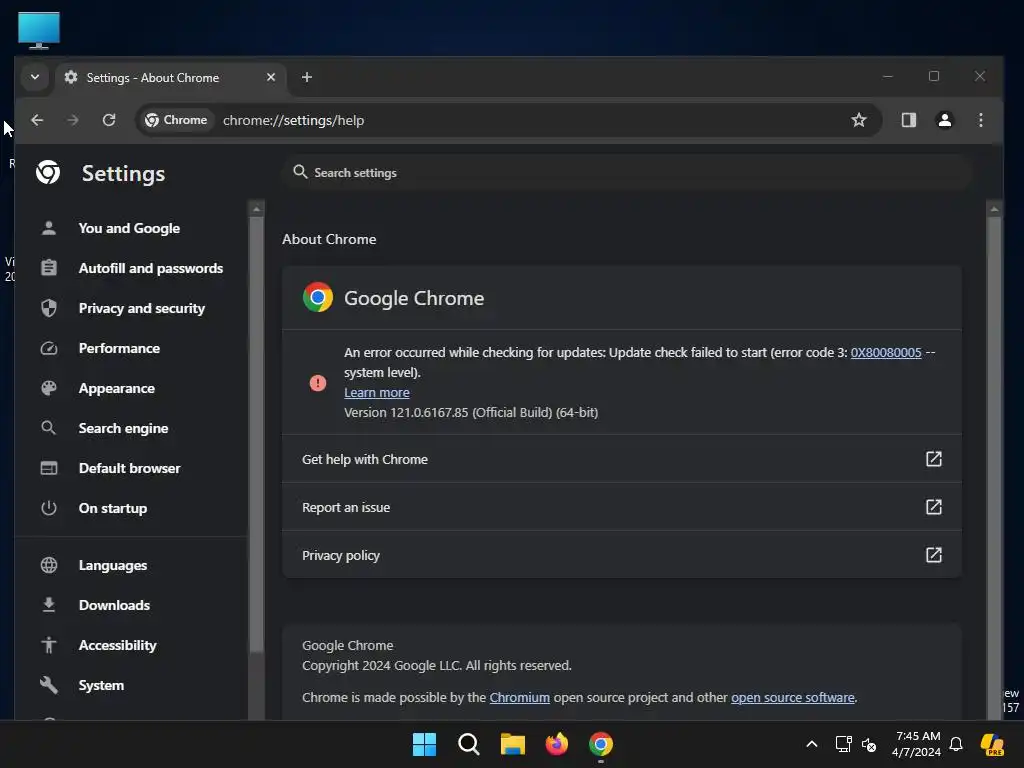Click the Downloads arrow icon in sidebar
The image size is (1024, 768).
(x=49, y=605)
